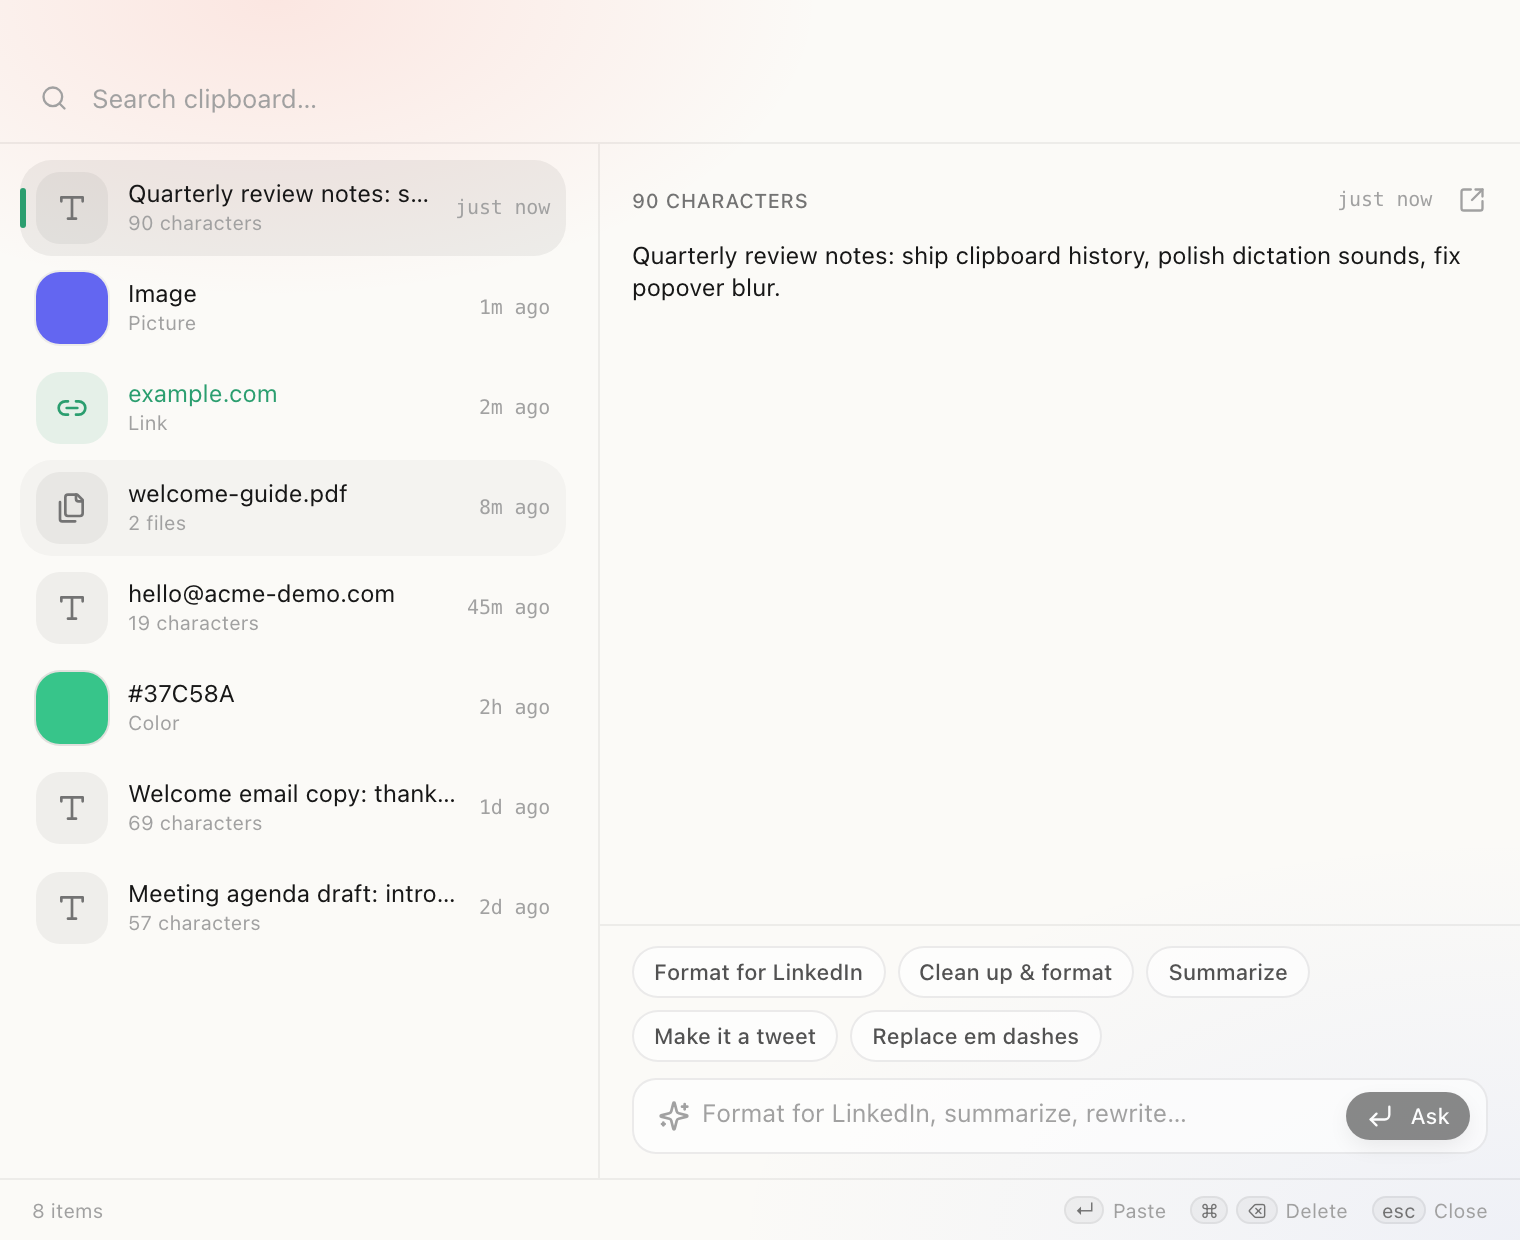Select the Image entry title
Viewport: 1520px width, 1240px height.
(x=162, y=294)
